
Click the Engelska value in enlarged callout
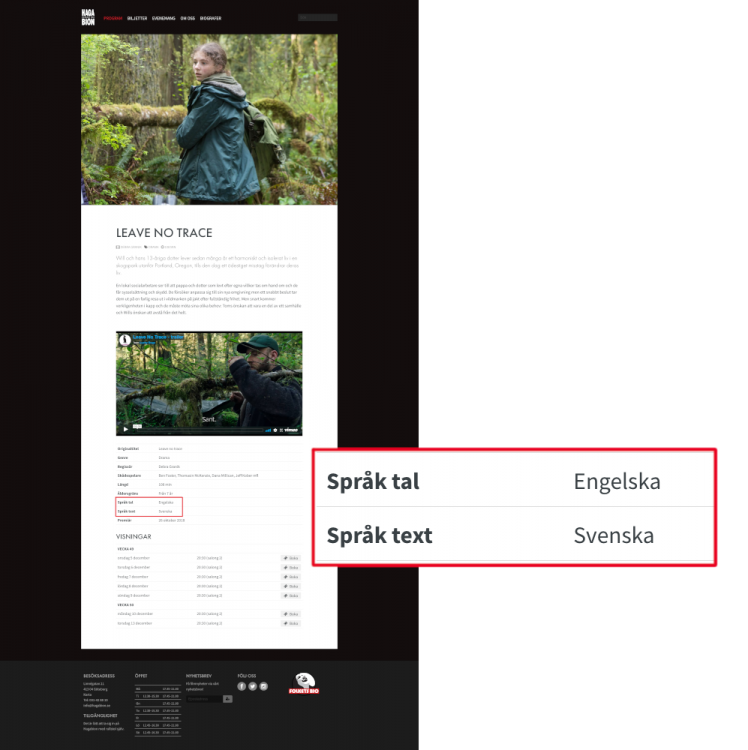click(617, 482)
